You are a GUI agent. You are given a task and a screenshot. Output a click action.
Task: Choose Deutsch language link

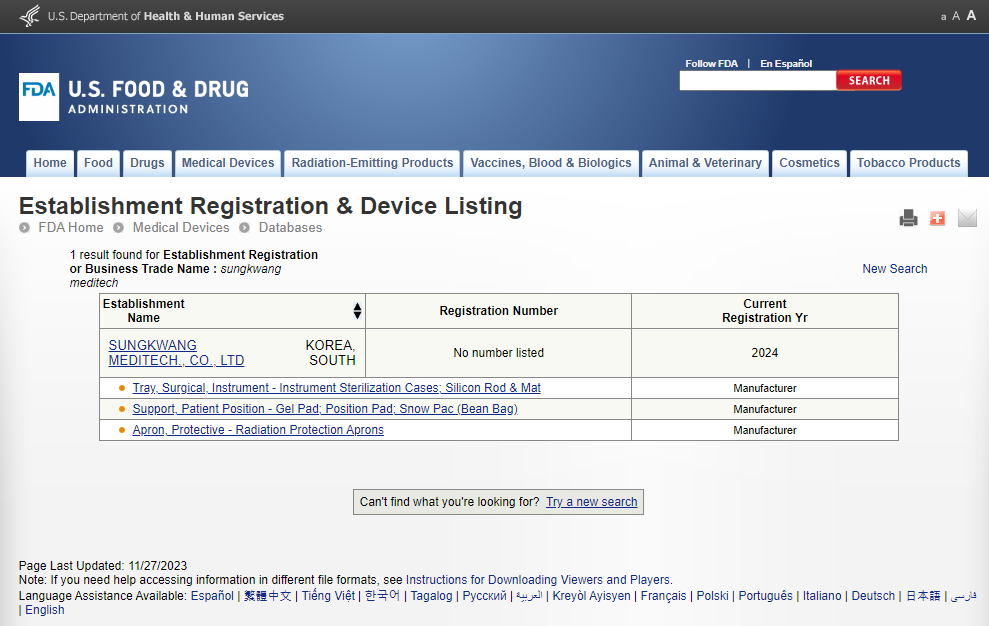tap(873, 596)
